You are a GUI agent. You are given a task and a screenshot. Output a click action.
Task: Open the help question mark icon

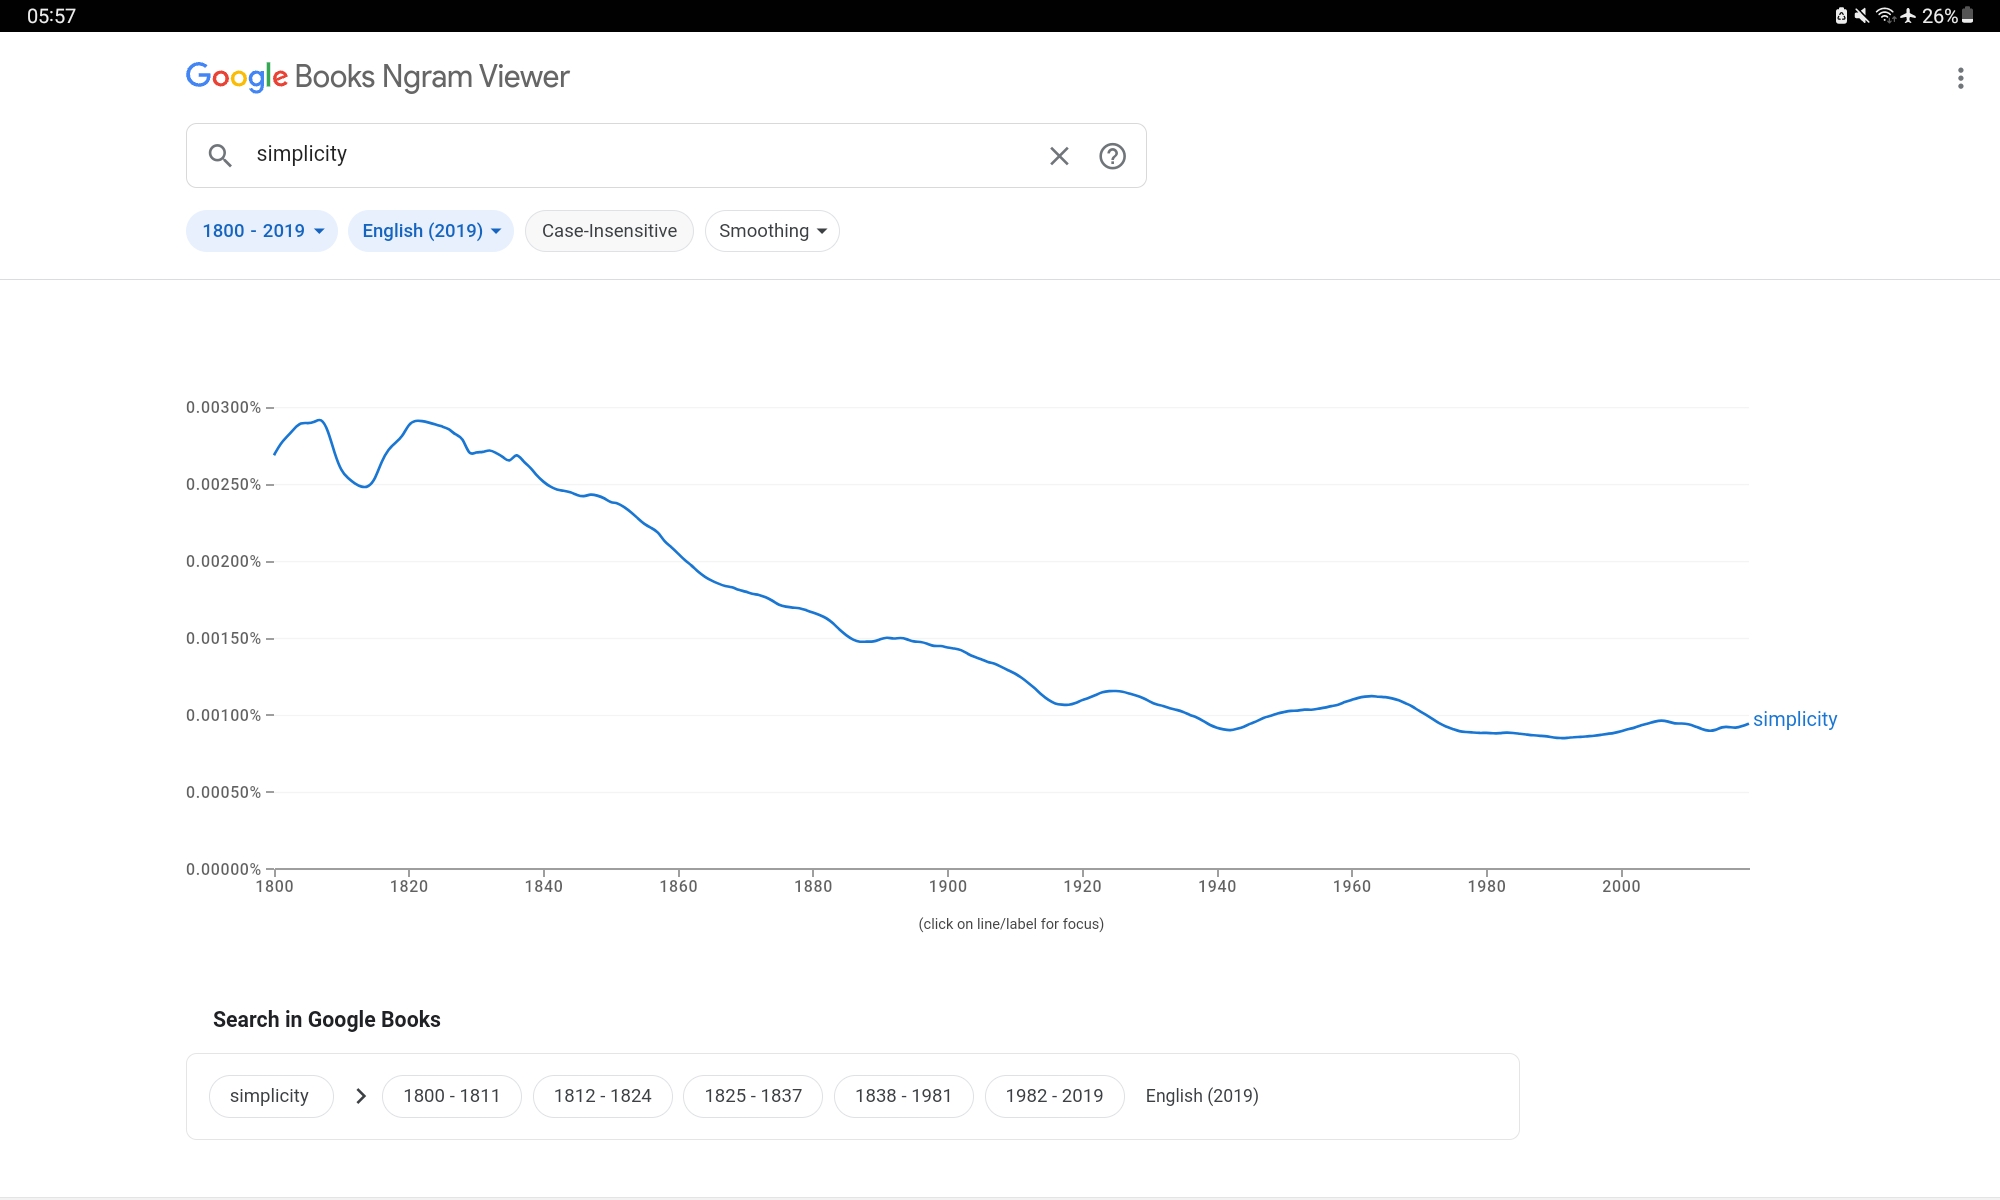click(1112, 156)
